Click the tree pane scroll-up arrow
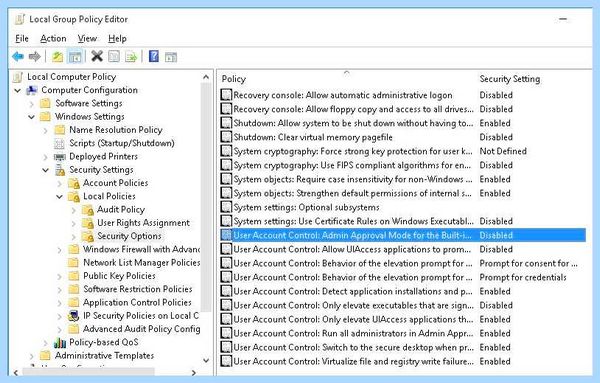 (206, 77)
